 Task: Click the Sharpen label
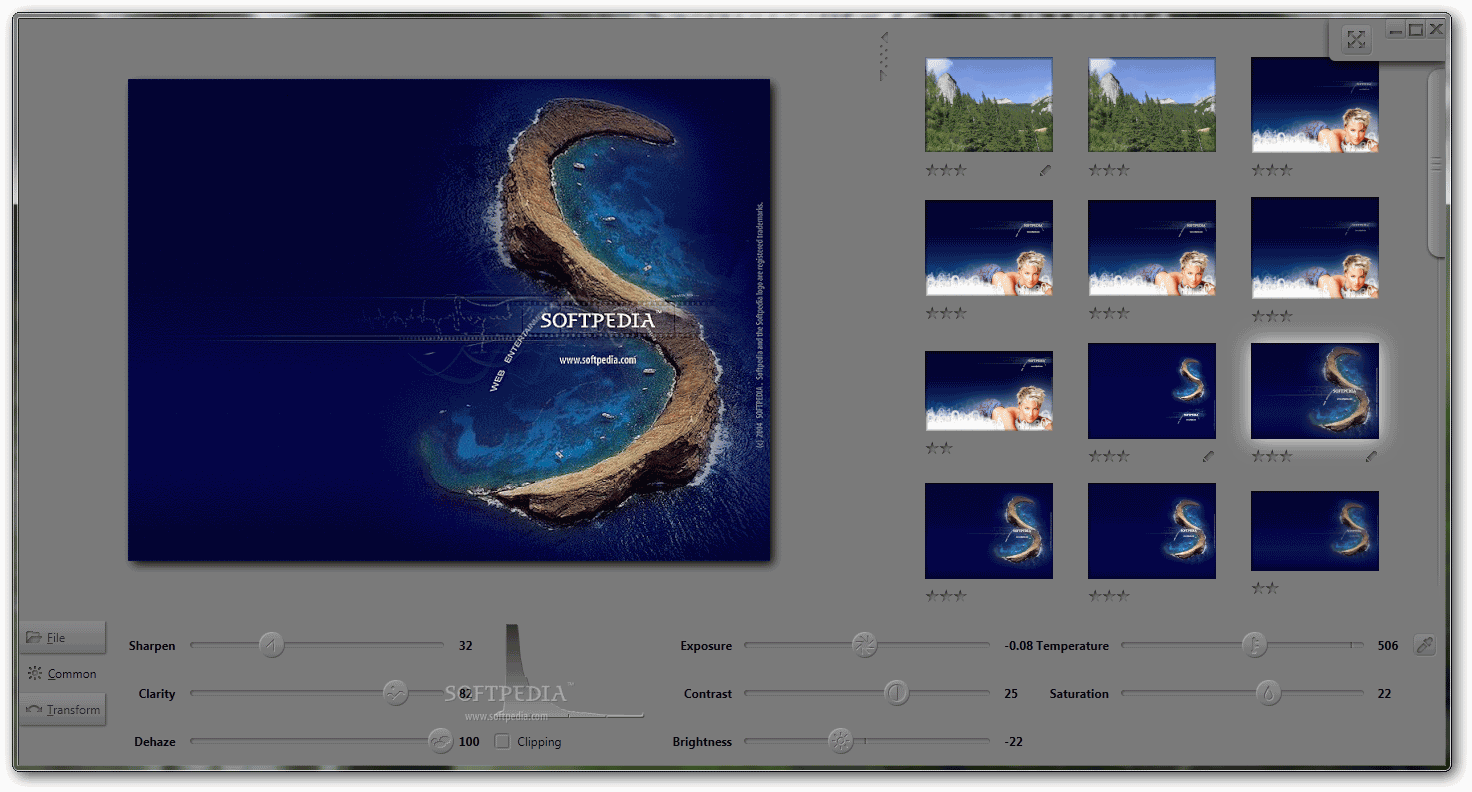click(x=152, y=646)
